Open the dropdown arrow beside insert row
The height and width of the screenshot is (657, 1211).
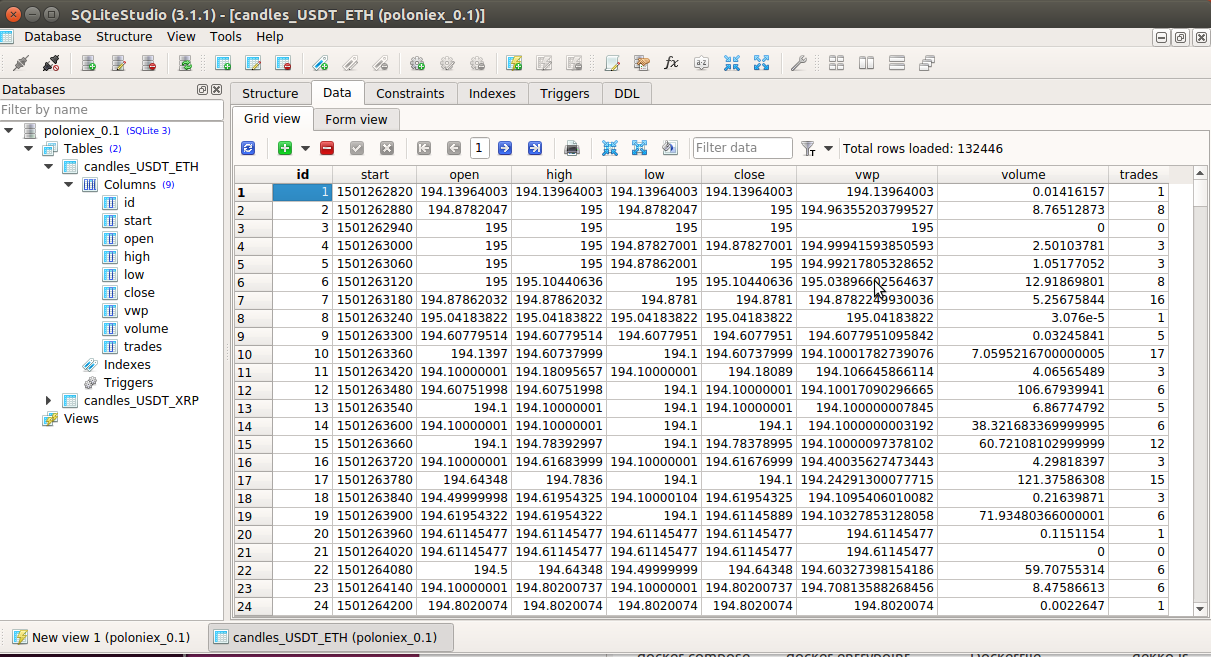[304, 147]
